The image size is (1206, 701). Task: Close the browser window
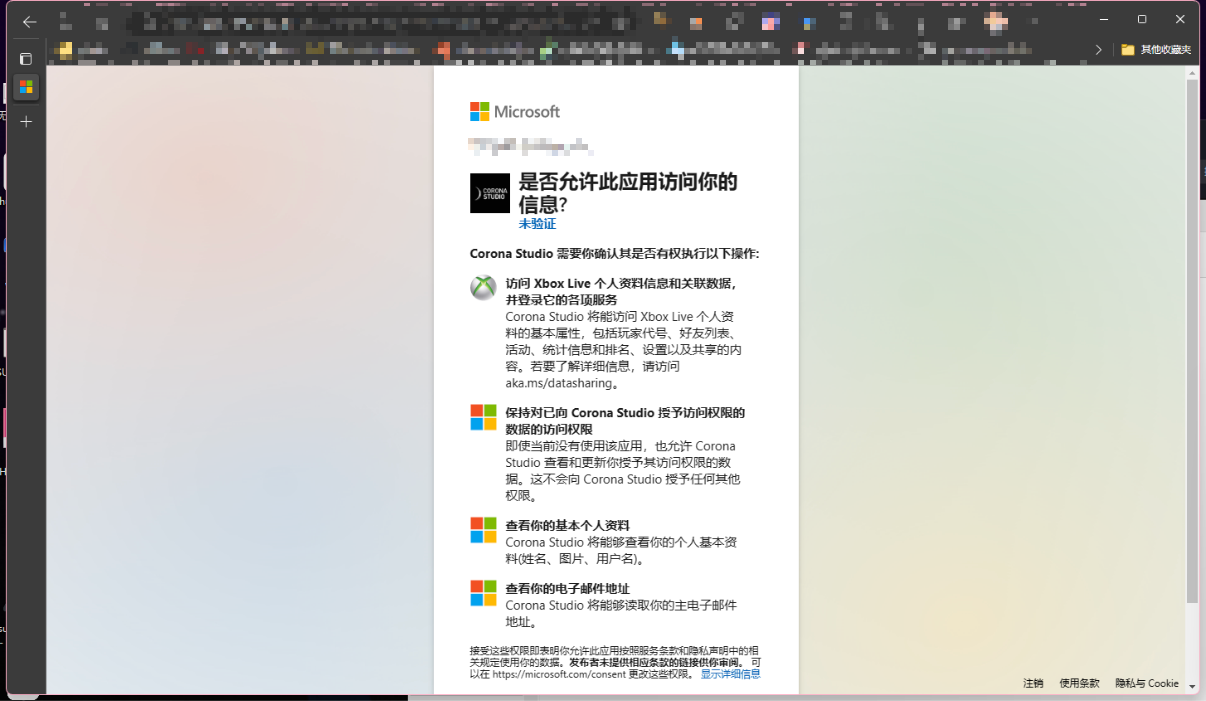click(1180, 19)
